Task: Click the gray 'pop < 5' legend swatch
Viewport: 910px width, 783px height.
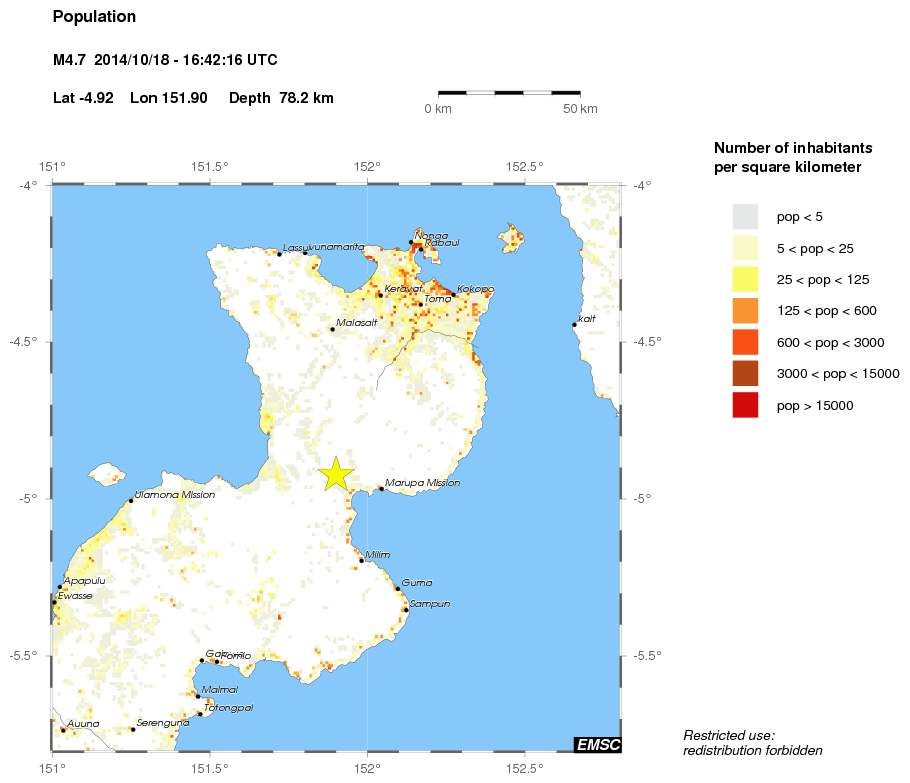Action: (x=745, y=216)
